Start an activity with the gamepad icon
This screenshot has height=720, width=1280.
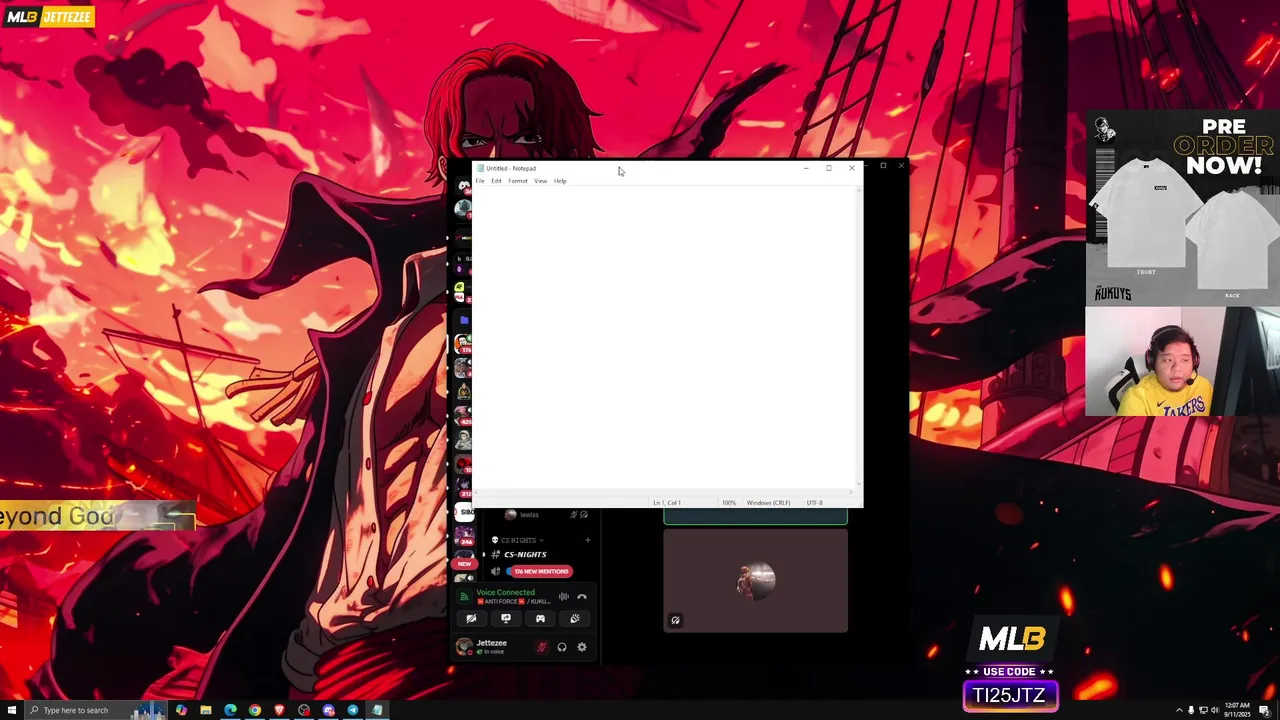(540, 619)
